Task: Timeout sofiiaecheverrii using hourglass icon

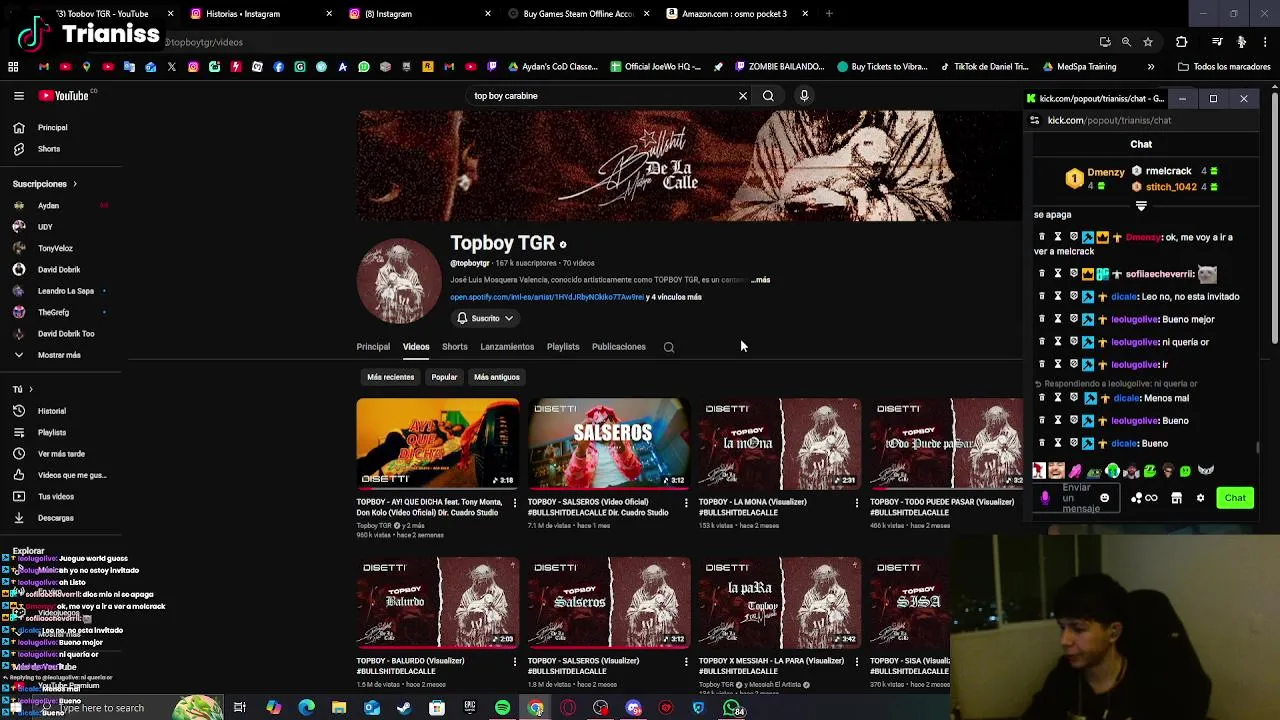Action: pos(1057,274)
